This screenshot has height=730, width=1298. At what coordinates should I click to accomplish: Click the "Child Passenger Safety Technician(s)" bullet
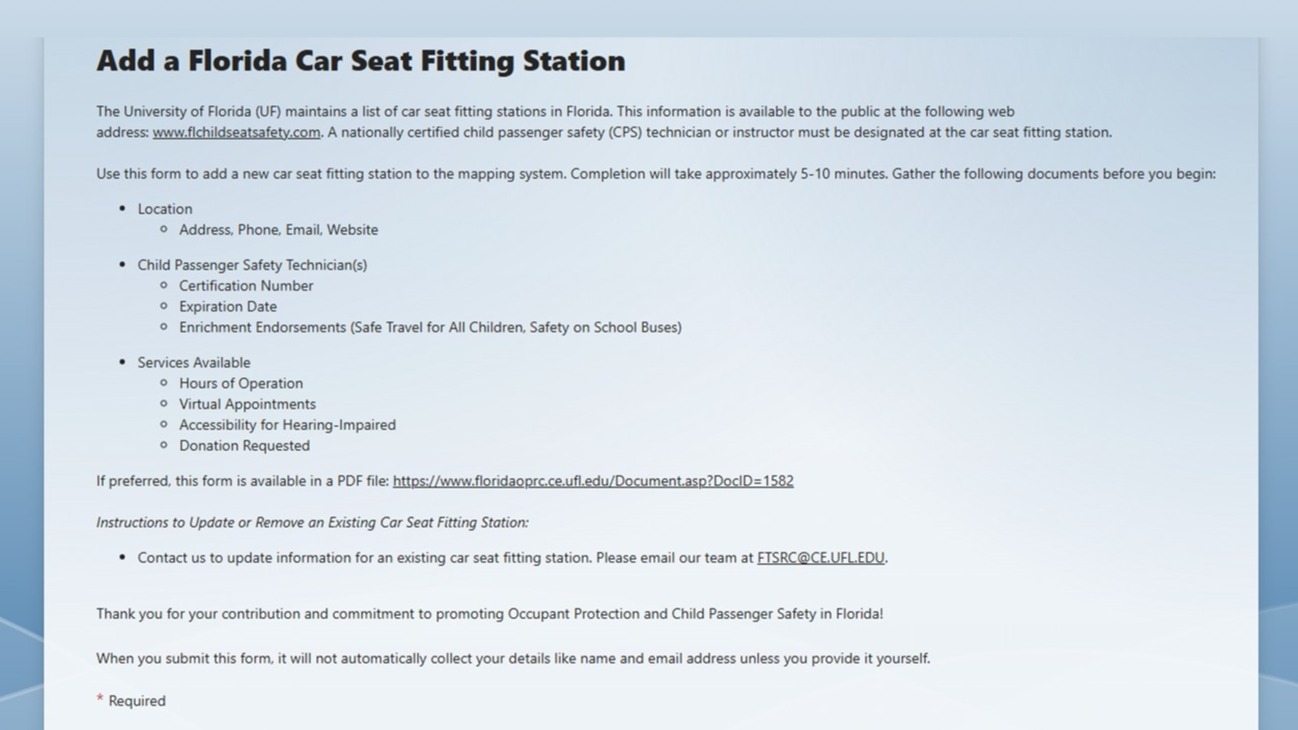point(252,265)
